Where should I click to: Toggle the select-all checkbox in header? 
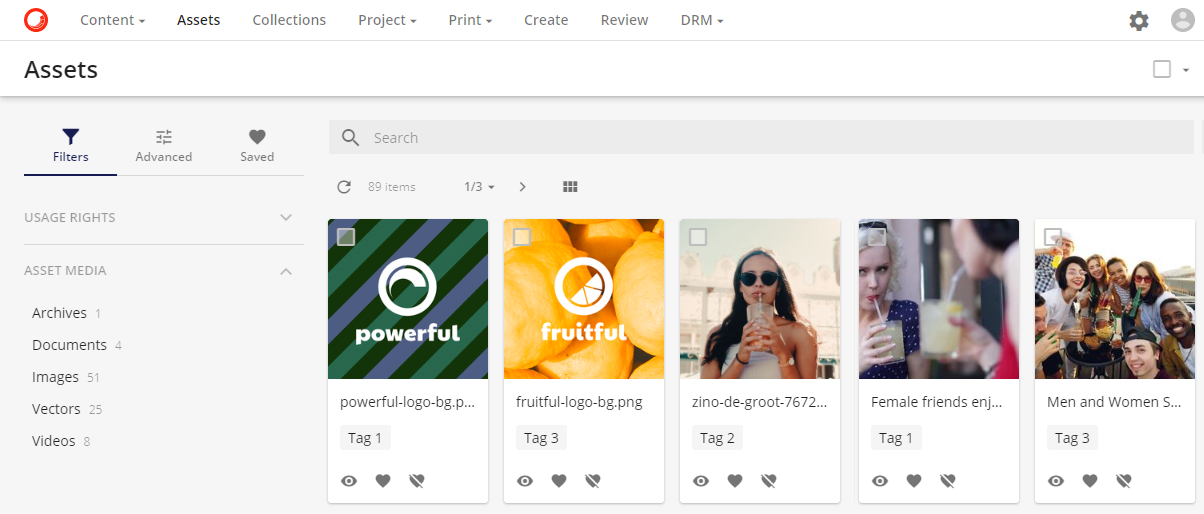(1162, 69)
